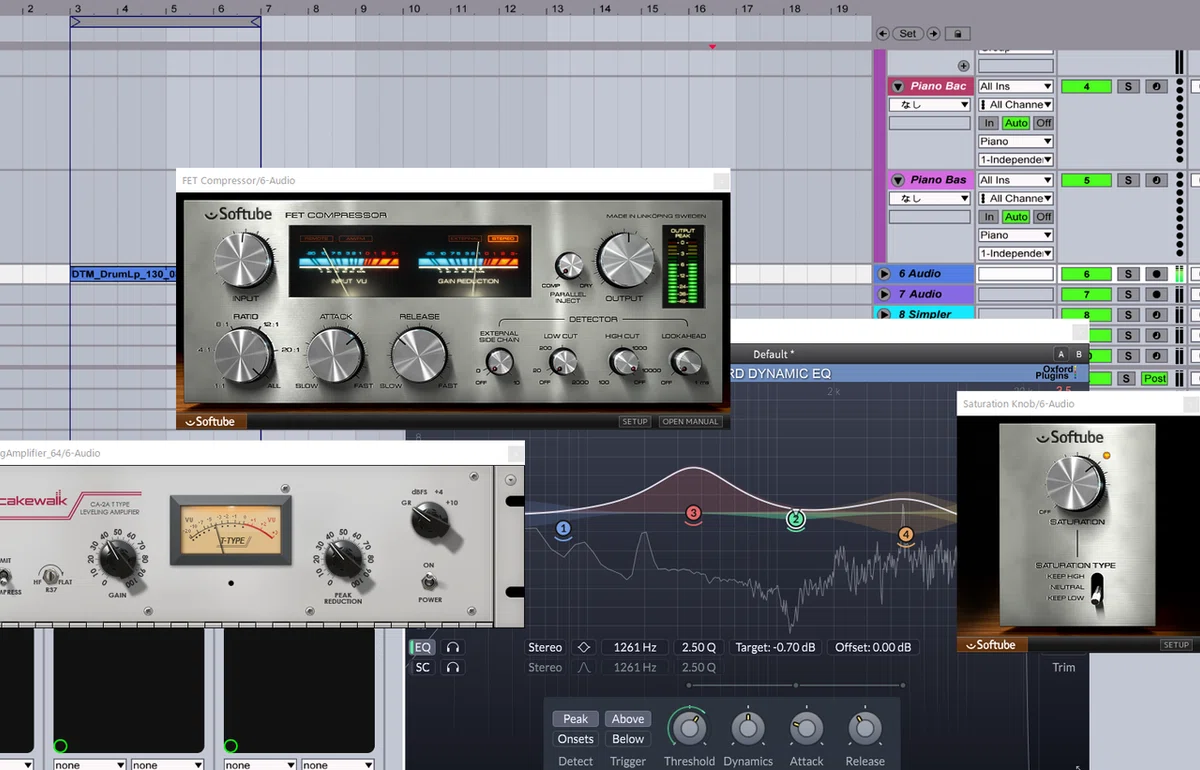Toggle track activator 4 for Piano Bac

[x=1086, y=87]
